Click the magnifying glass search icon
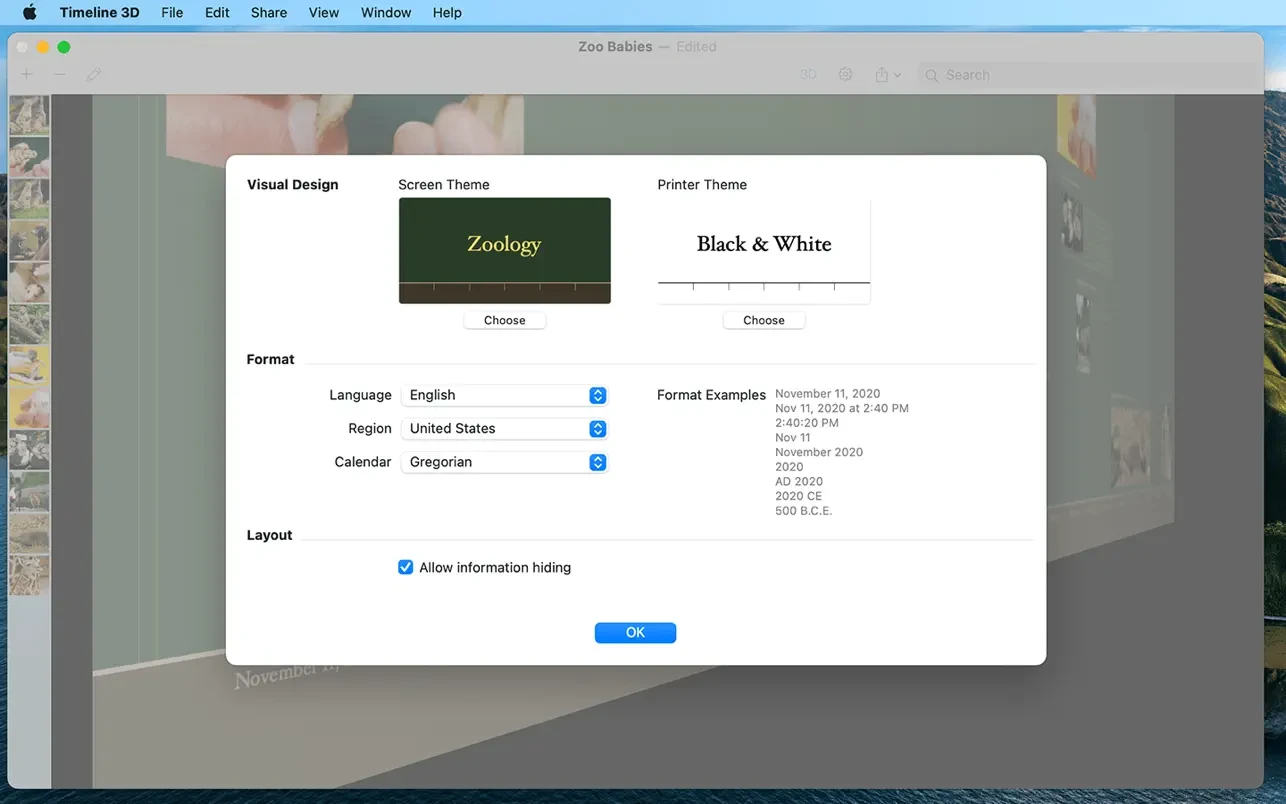The height and width of the screenshot is (804, 1286). click(x=932, y=75)
